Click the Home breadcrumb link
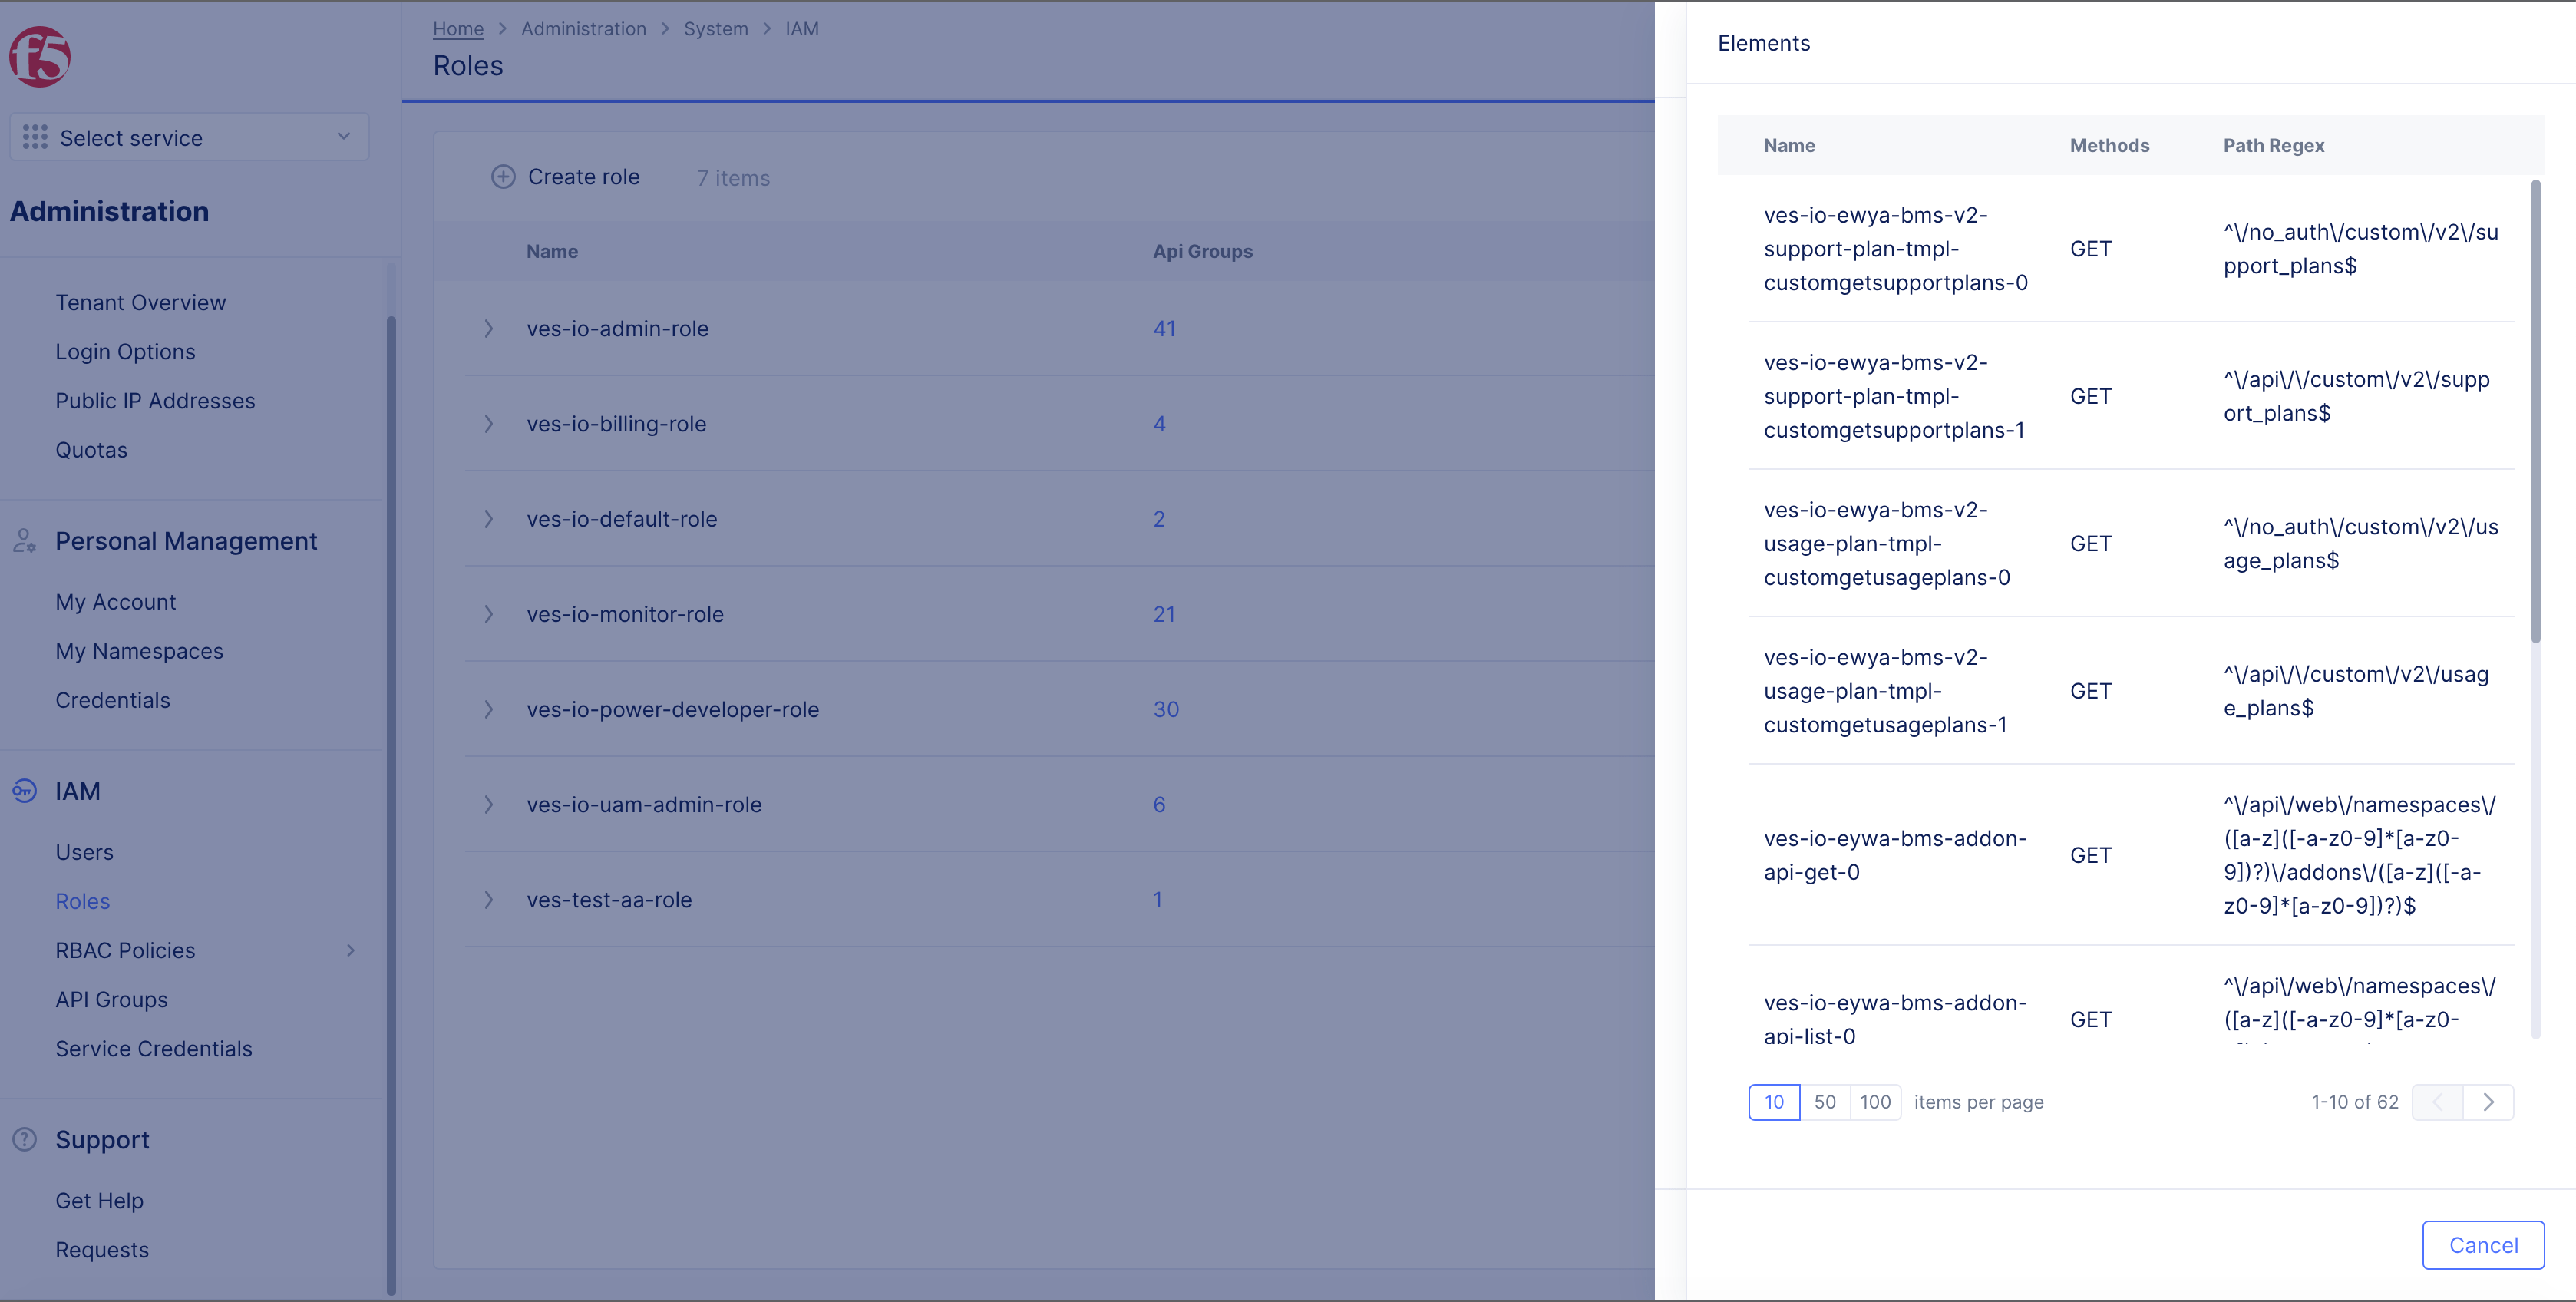The width and height of the screenshot is (2576, 1302). 458,29
